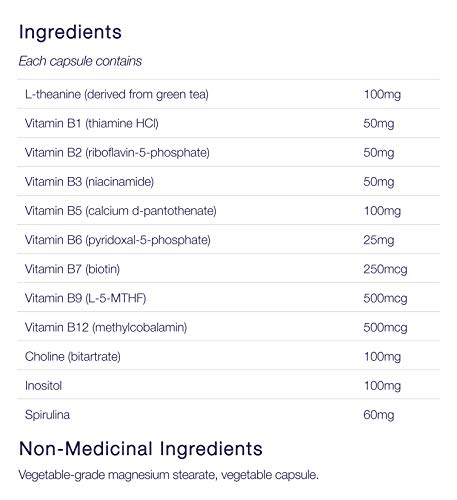Select the vegetable-grade magnesium stearate text
The height and width of the screenshot is (500, 457).
click(x=118, y=475)
